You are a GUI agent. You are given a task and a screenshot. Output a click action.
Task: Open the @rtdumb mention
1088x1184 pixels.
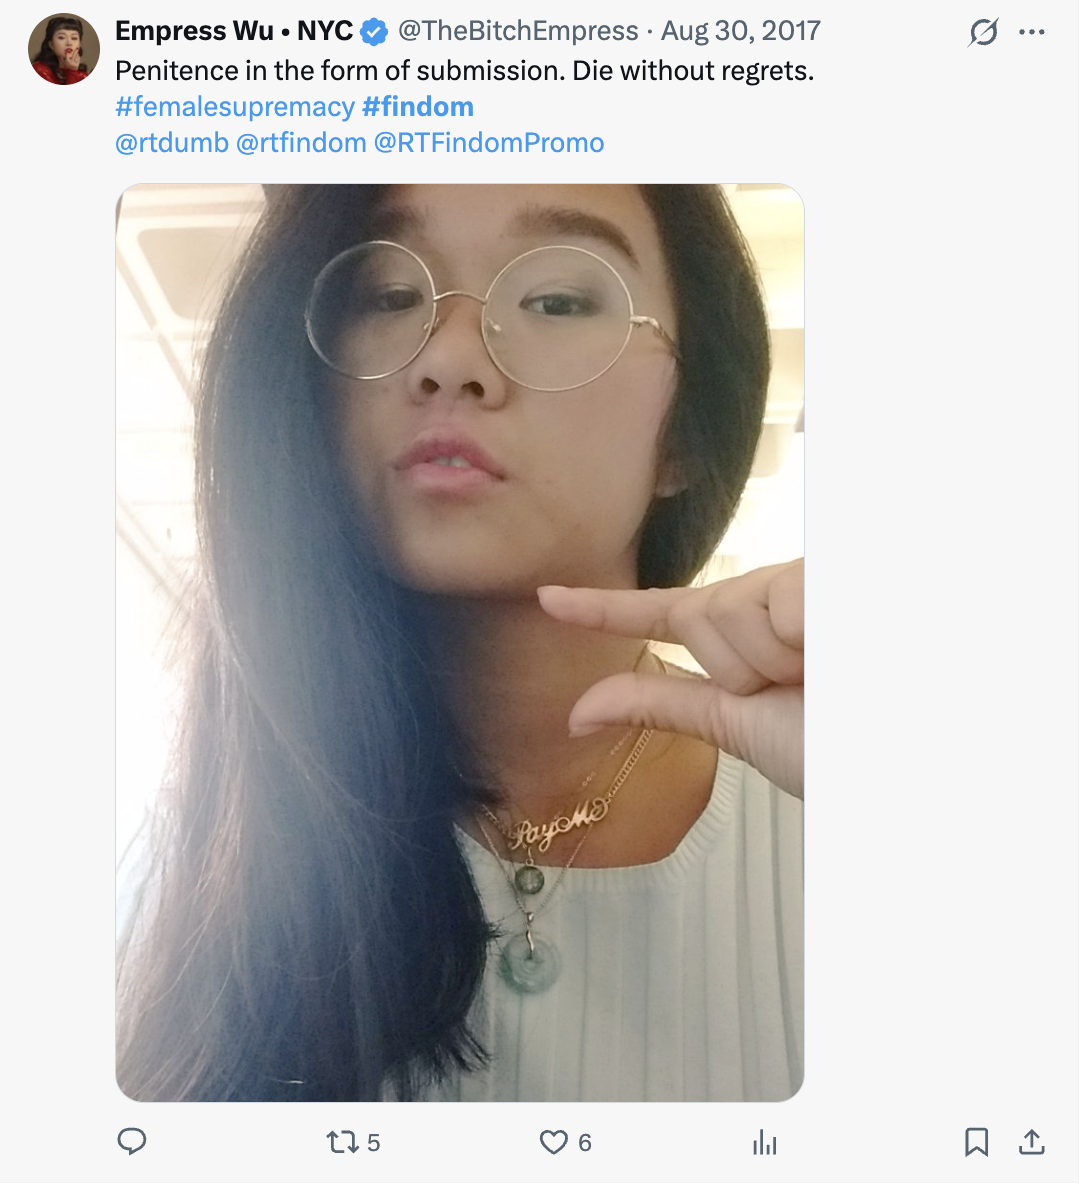click(x=172, y=143)
